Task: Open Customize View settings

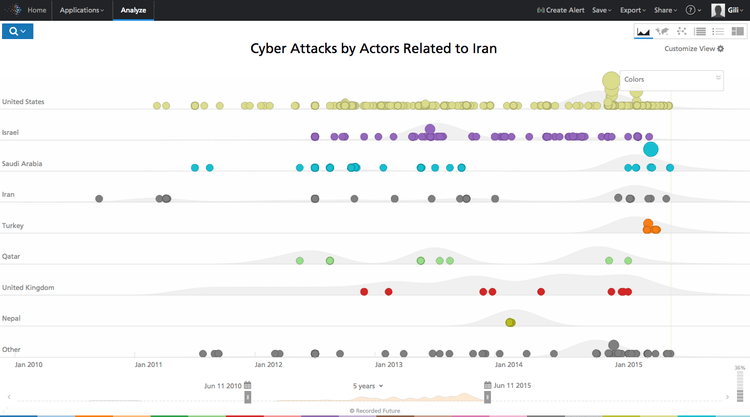Action: [x=694, y=48]
